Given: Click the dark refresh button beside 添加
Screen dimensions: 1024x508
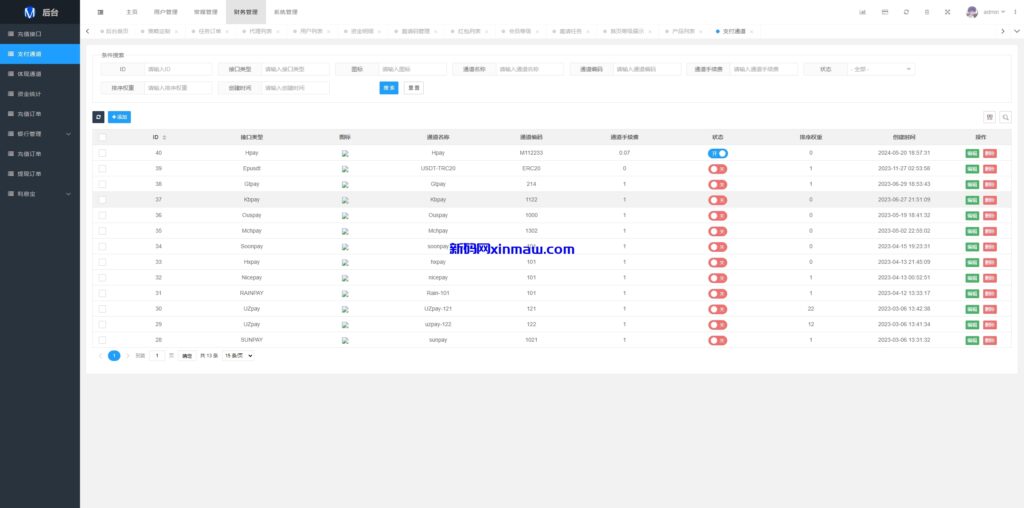Looking at the screenshot, I should tap(98, 117).
